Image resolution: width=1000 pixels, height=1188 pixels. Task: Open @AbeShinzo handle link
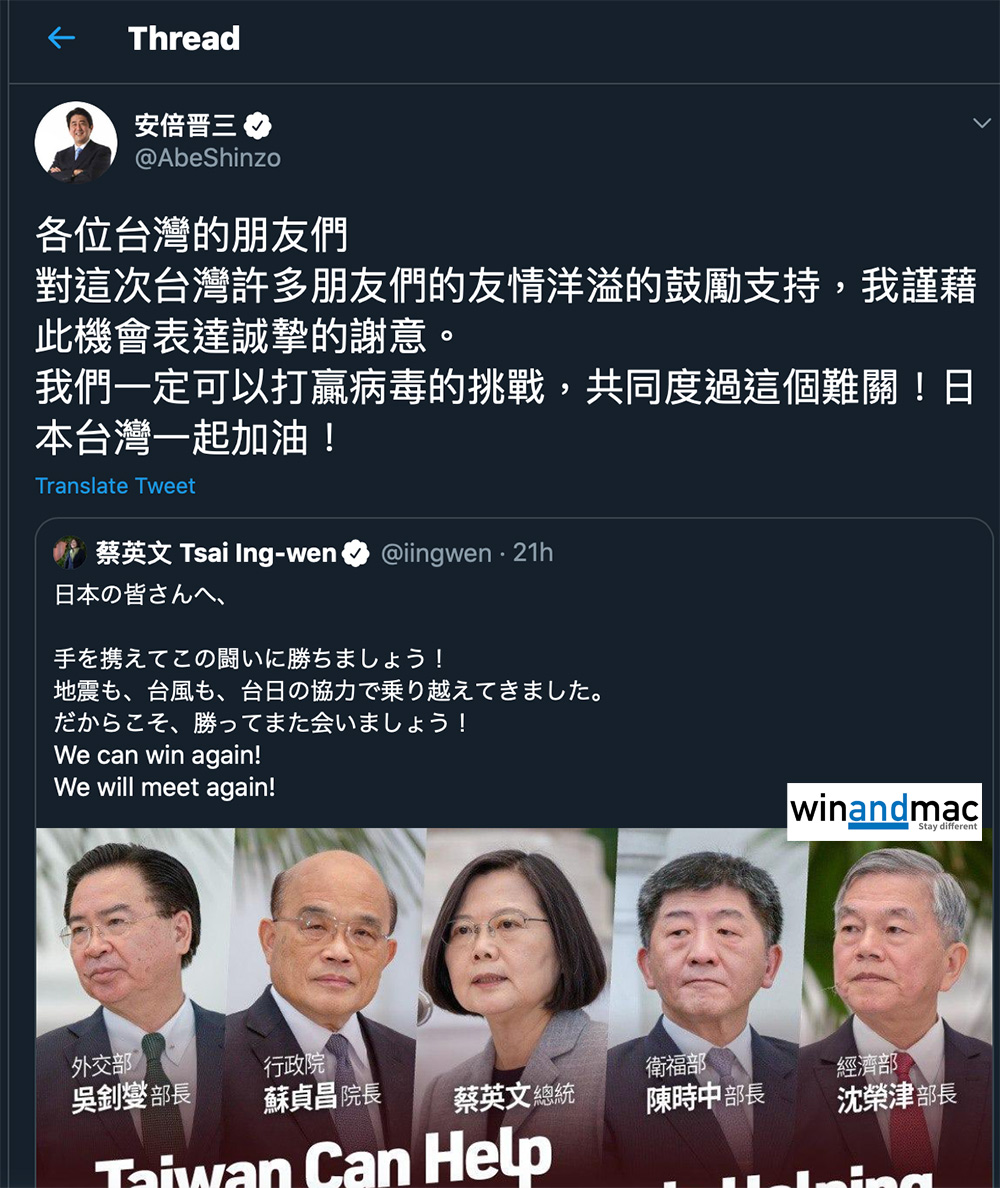[208, 158]
